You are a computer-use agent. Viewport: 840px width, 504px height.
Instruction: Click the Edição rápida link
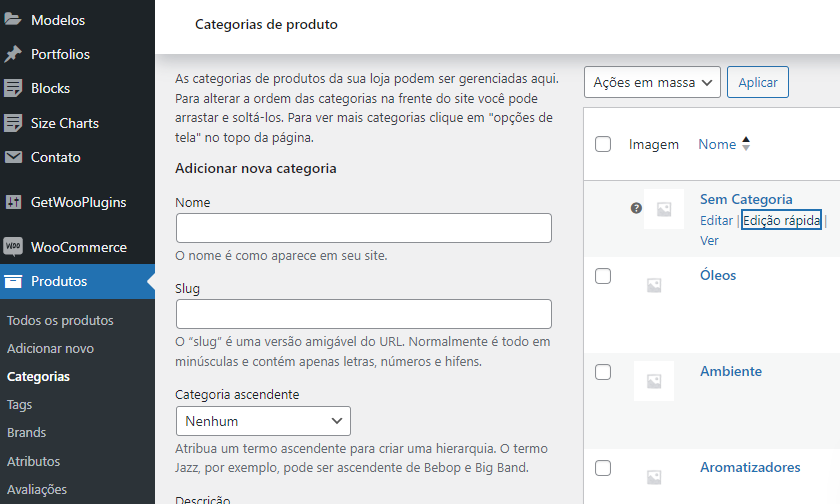[x=781, y=220]
